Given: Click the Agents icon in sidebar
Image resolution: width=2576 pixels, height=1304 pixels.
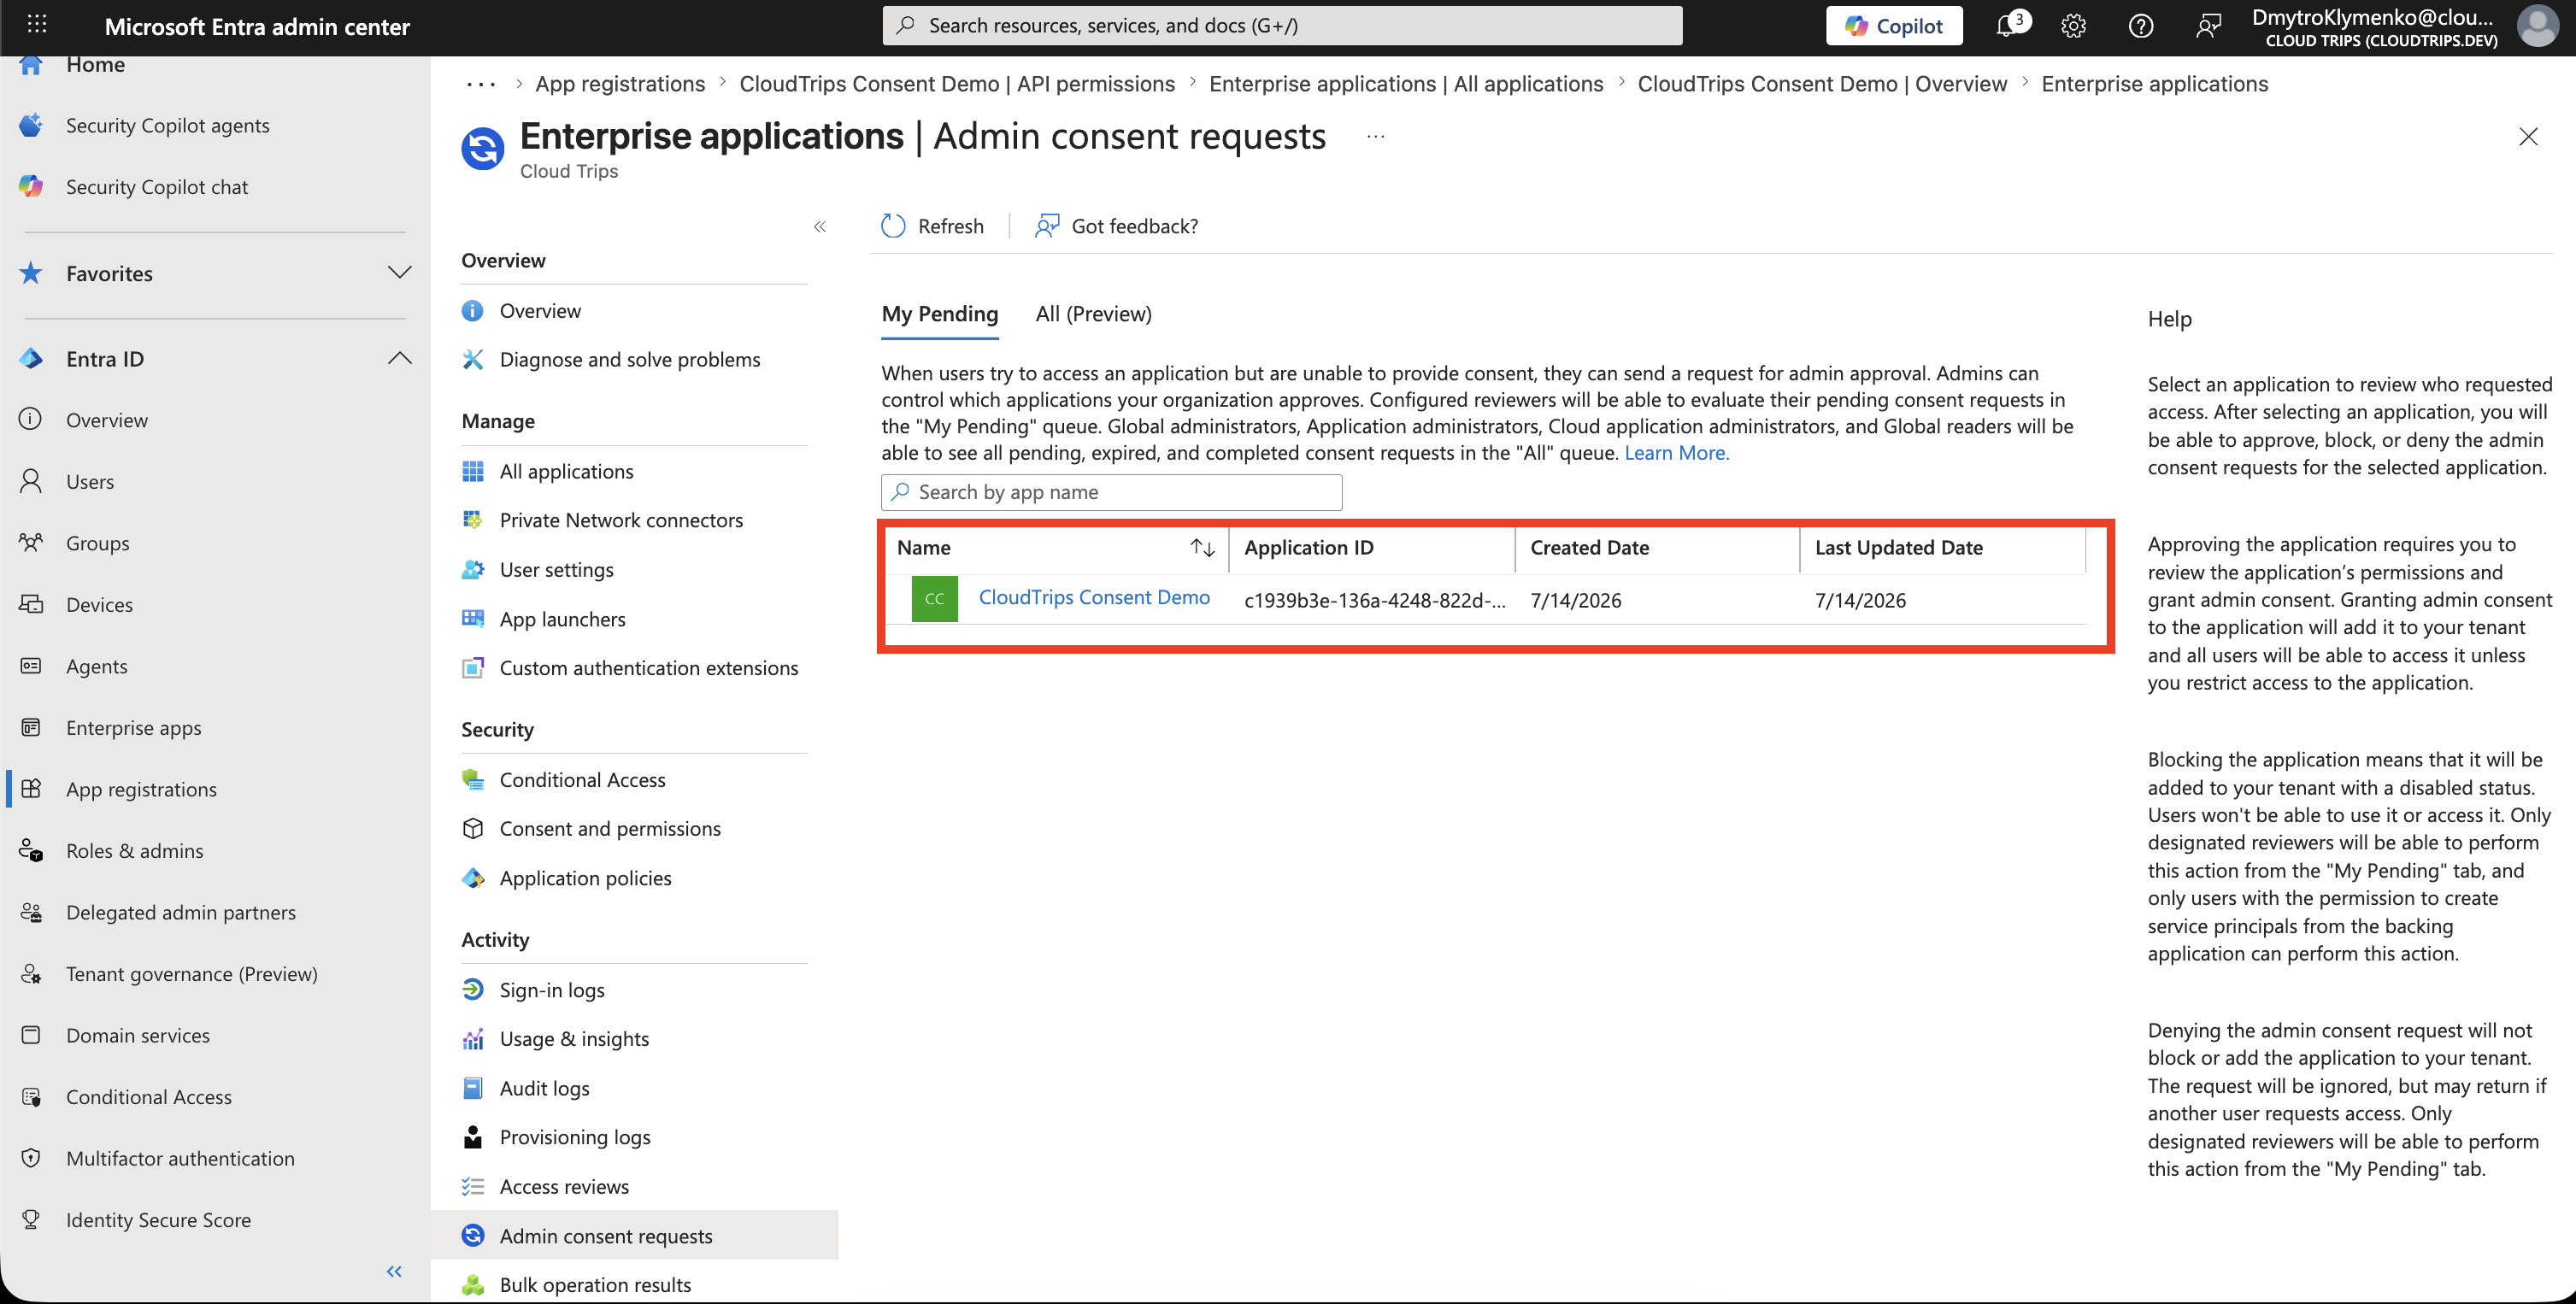Looking at the screenshot, I should [31, 666].
